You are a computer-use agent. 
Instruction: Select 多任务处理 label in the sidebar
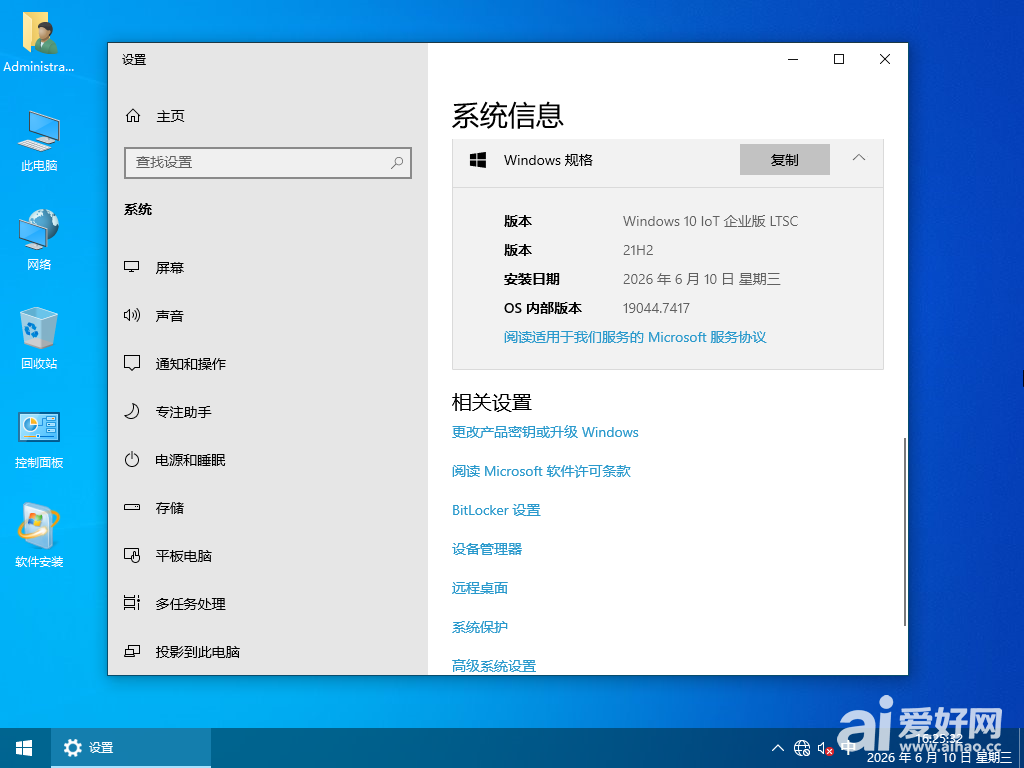pyautogui.click(x=191, y=604)
